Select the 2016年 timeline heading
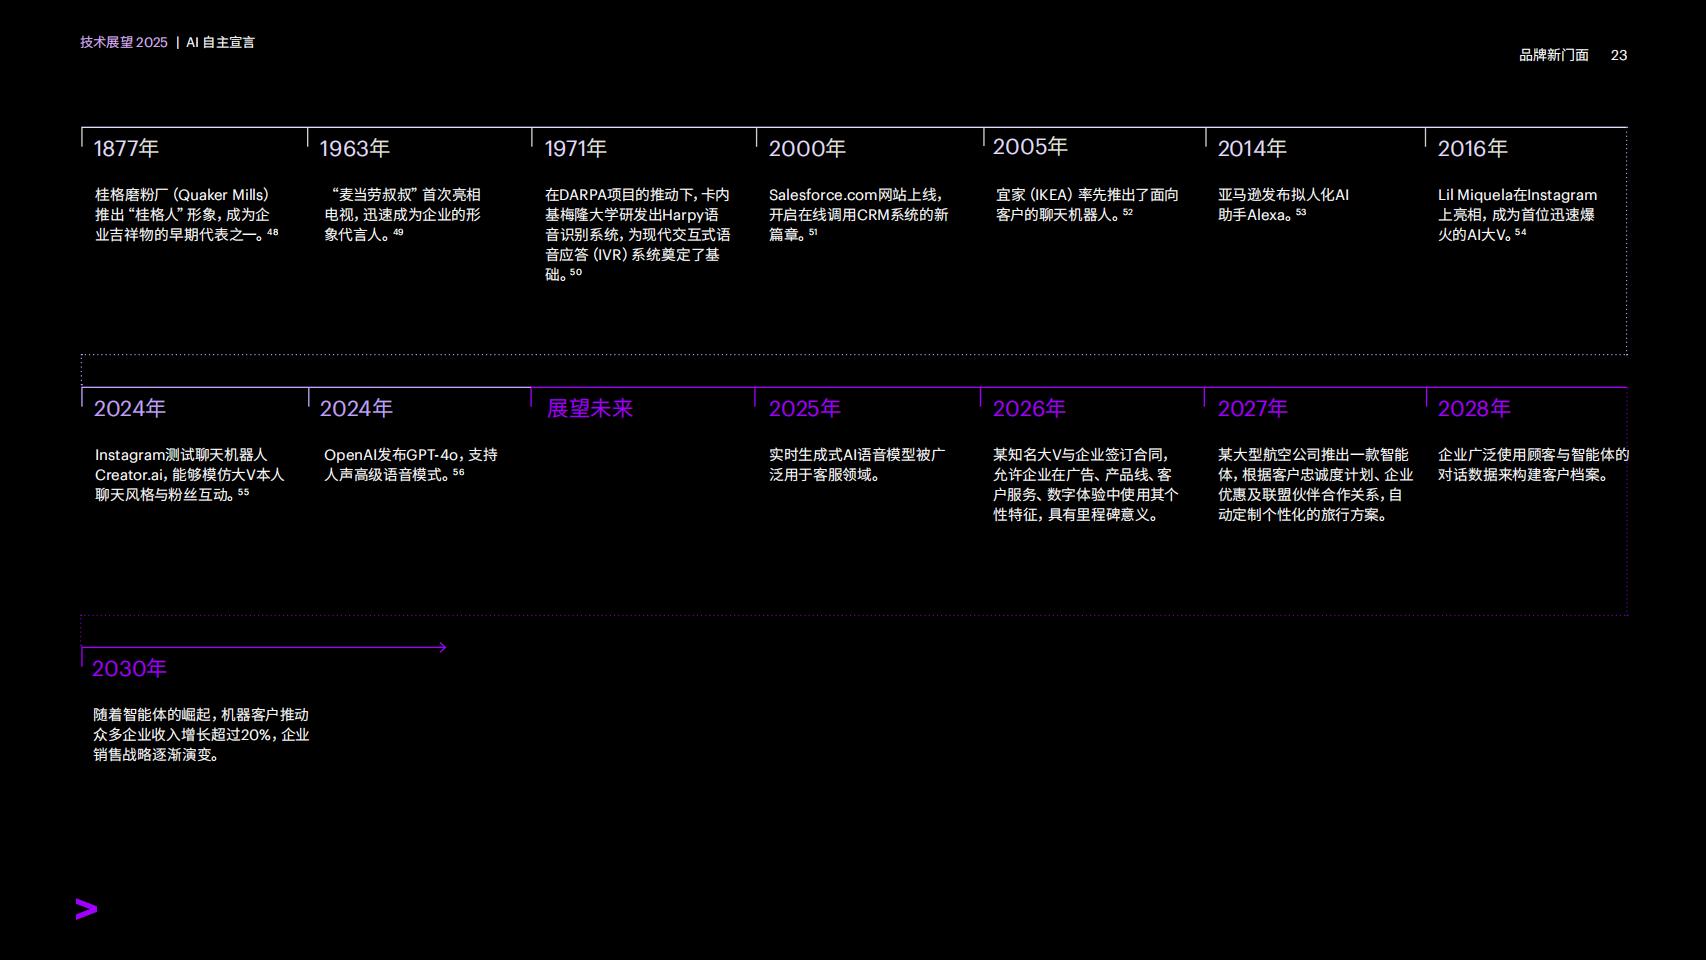 (x=1472, y=148)
